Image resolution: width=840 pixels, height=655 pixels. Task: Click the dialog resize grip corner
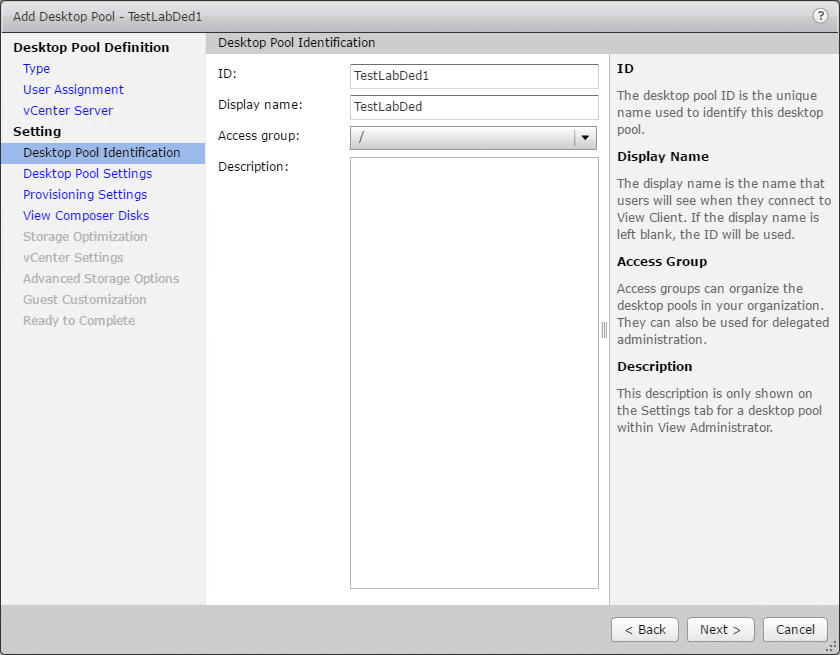[830, 646]
